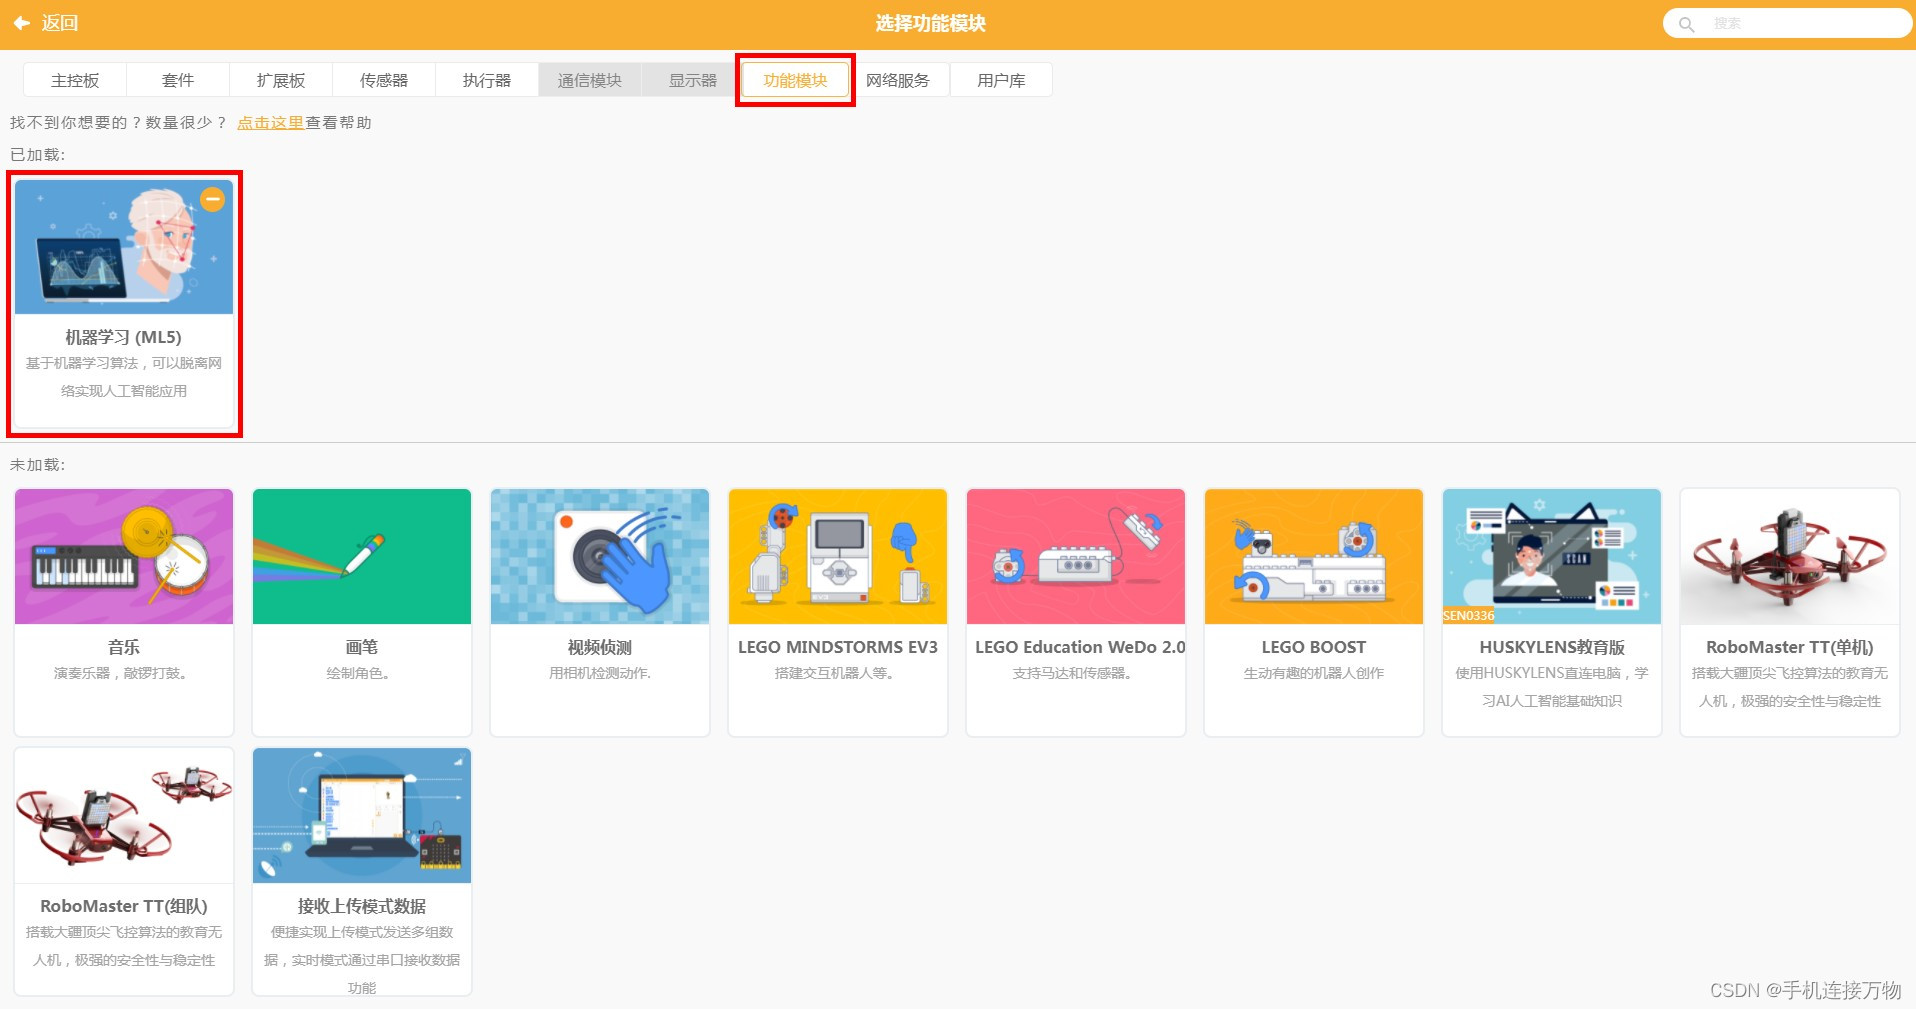
Task: Load the HUSKYLENS教育版 module image
Action: pyautogui.click(x=1552, y=556)
